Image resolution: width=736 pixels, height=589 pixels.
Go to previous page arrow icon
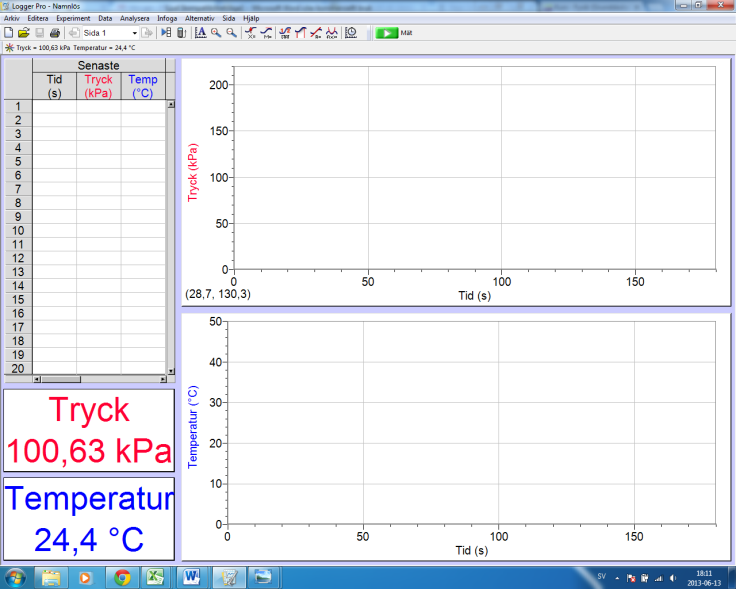click(x=74, y=33)
